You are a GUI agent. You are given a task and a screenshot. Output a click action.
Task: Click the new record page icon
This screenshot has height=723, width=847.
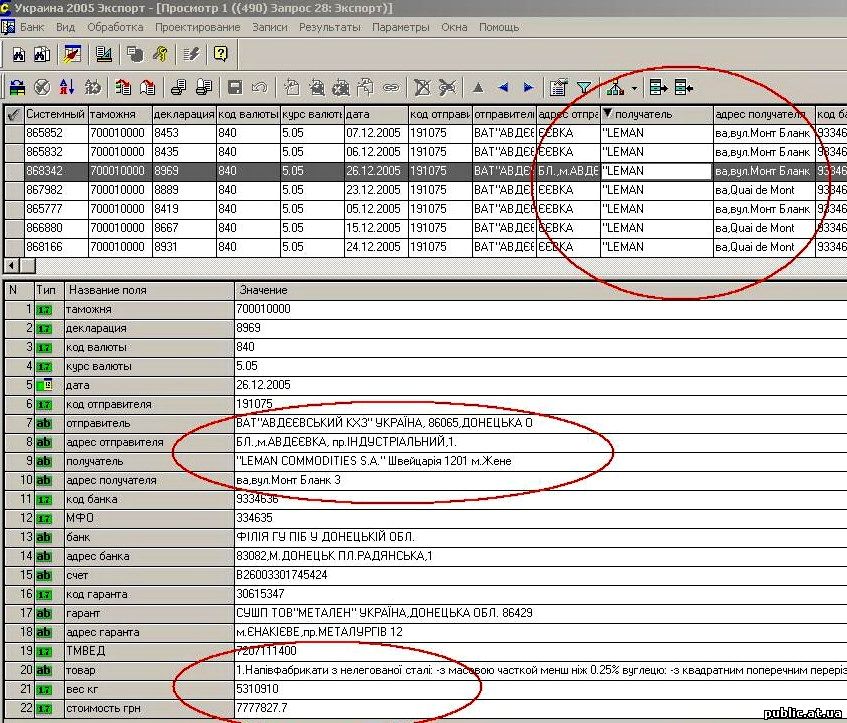click(292, 87)
